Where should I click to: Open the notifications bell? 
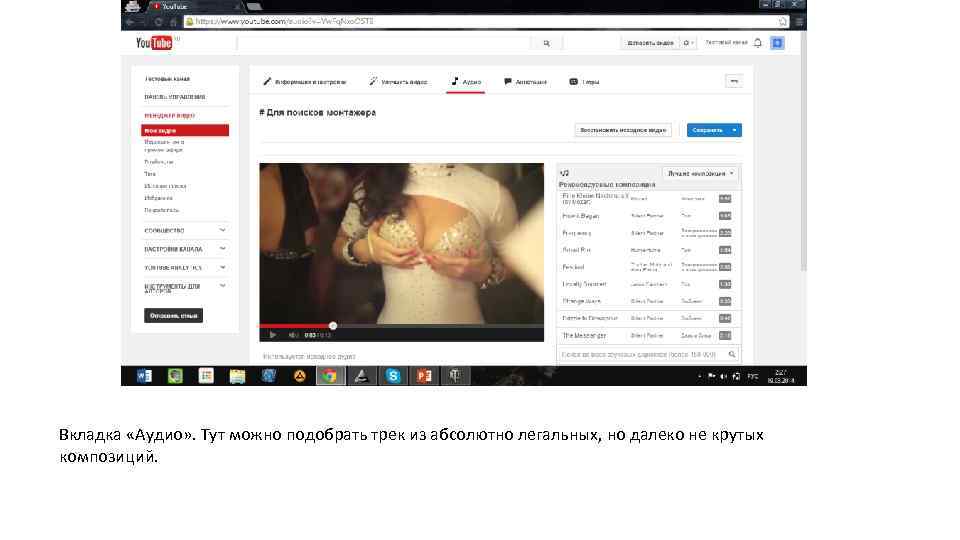758,43
